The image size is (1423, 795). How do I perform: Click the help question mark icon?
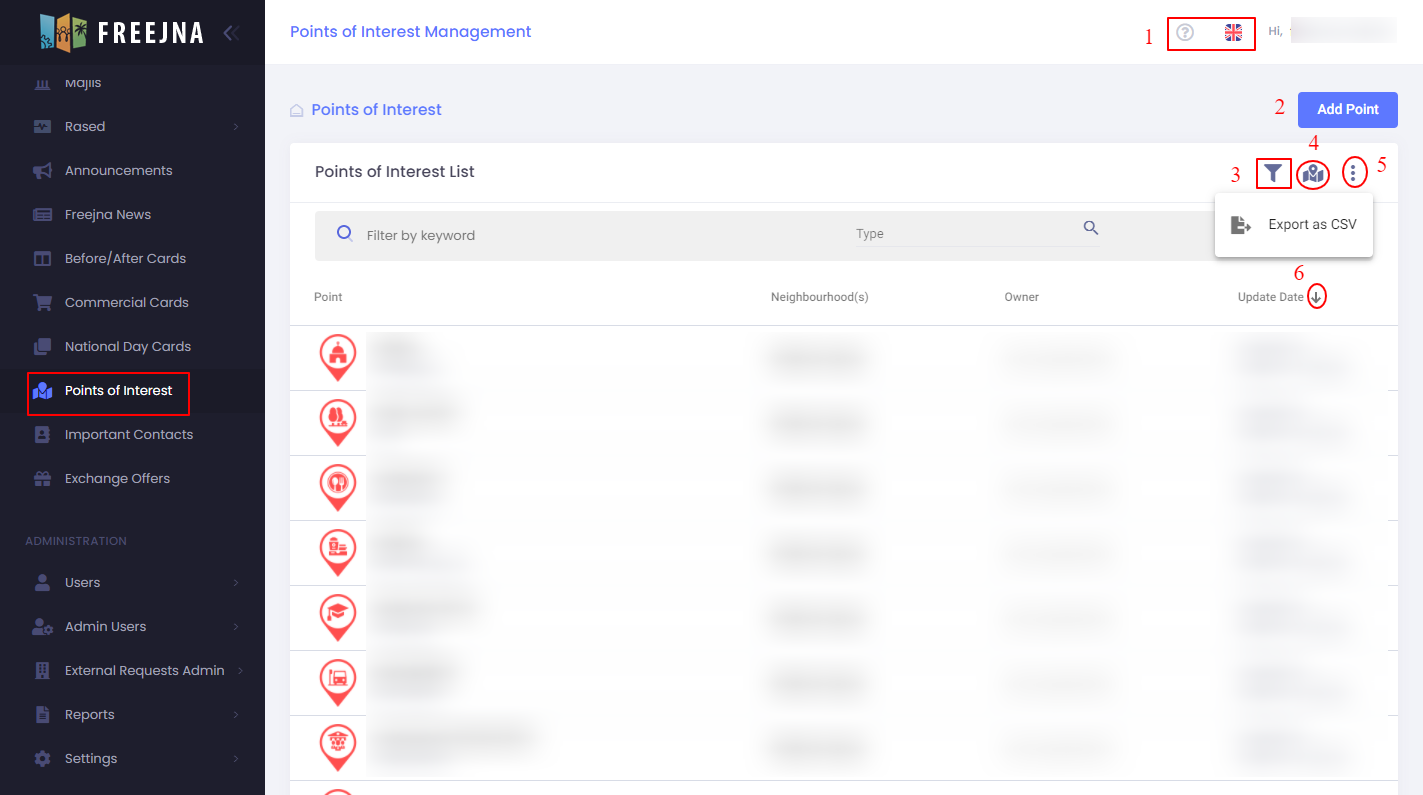[1185, 33]
